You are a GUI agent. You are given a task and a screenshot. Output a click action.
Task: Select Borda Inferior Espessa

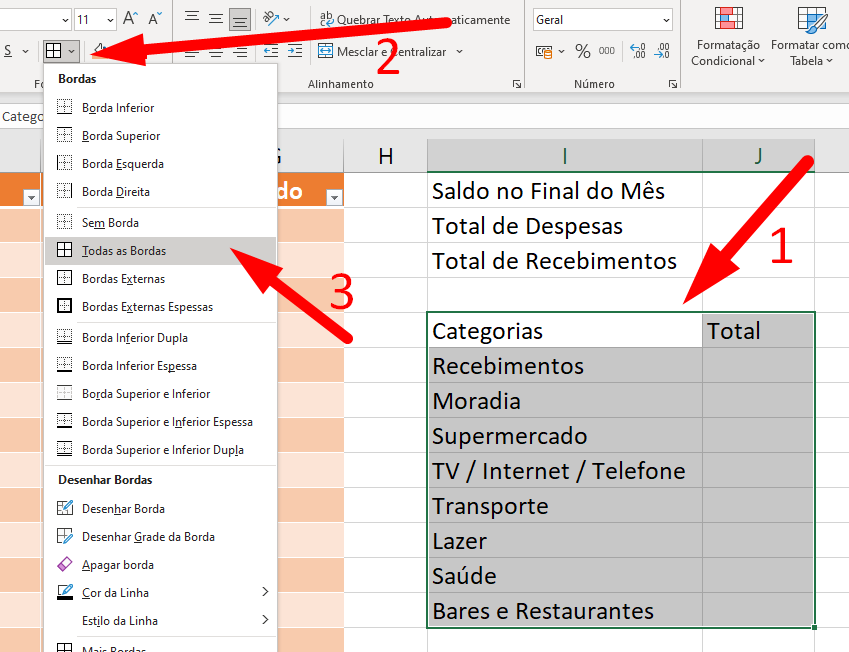tap(161, 366)
